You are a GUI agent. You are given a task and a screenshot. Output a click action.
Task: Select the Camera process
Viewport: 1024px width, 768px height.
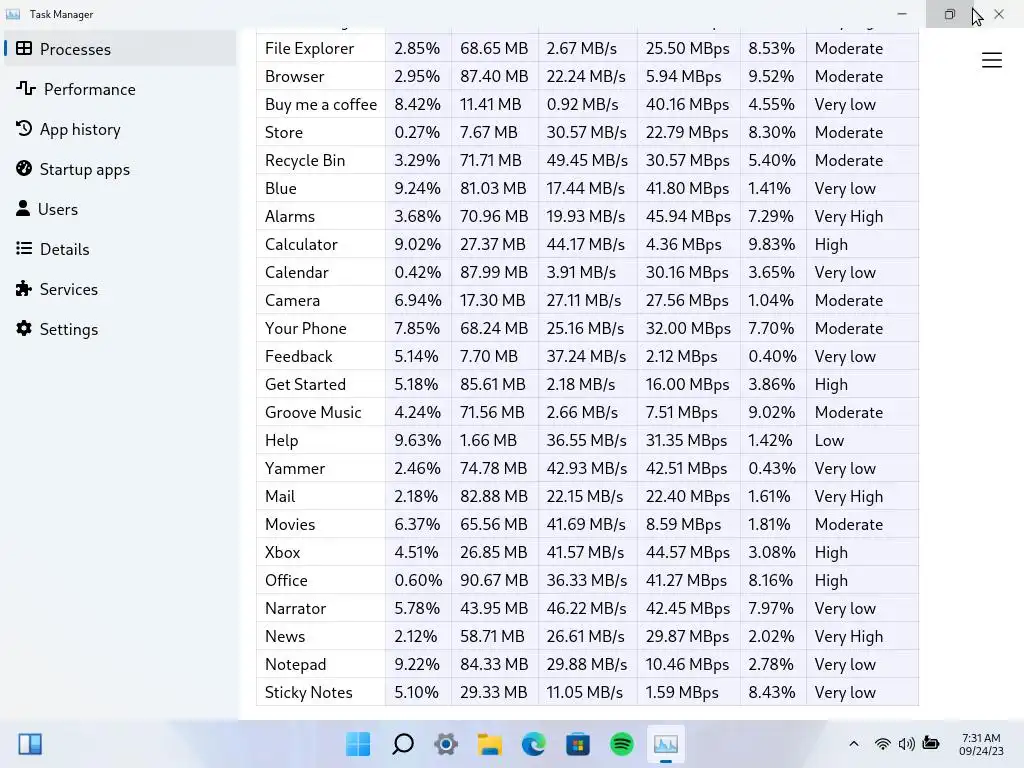click(x=587, y=300)
